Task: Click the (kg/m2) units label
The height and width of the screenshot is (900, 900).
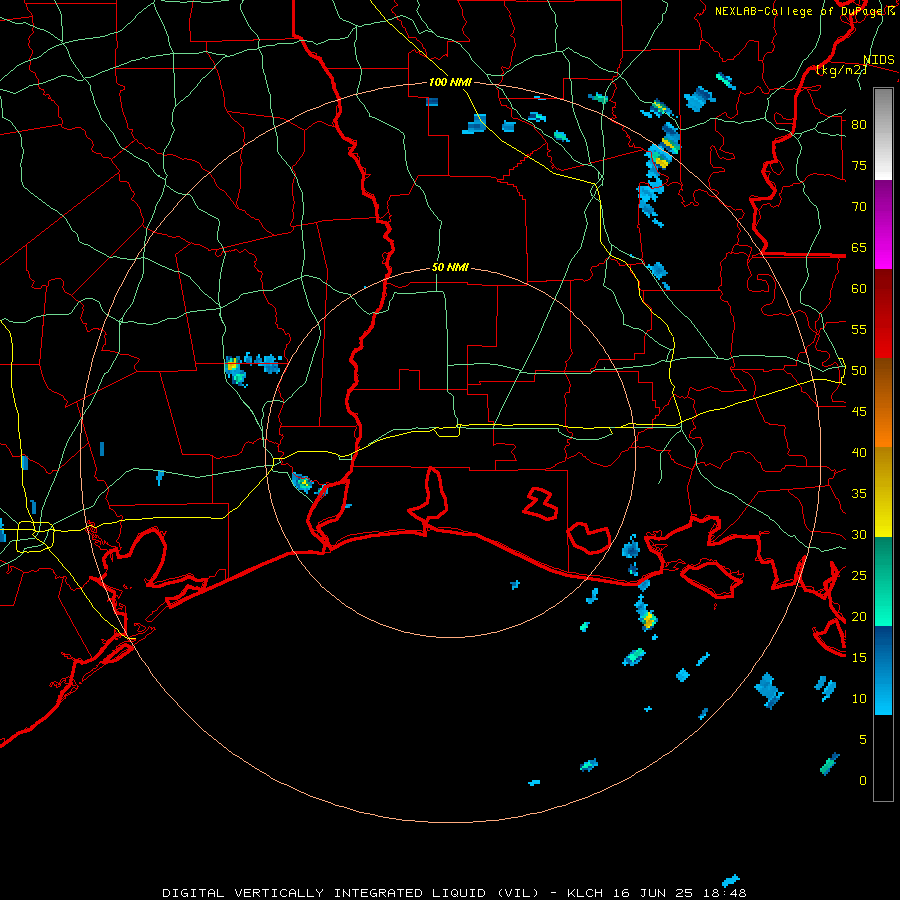Action: (x=841, y=71)
